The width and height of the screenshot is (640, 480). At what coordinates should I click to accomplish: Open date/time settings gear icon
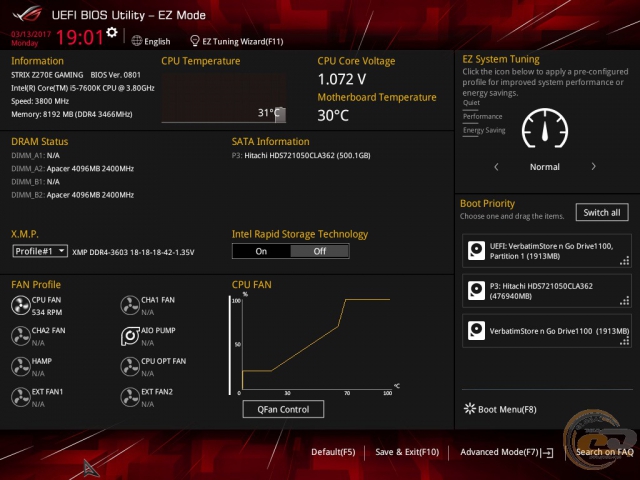tap(112, 32)
